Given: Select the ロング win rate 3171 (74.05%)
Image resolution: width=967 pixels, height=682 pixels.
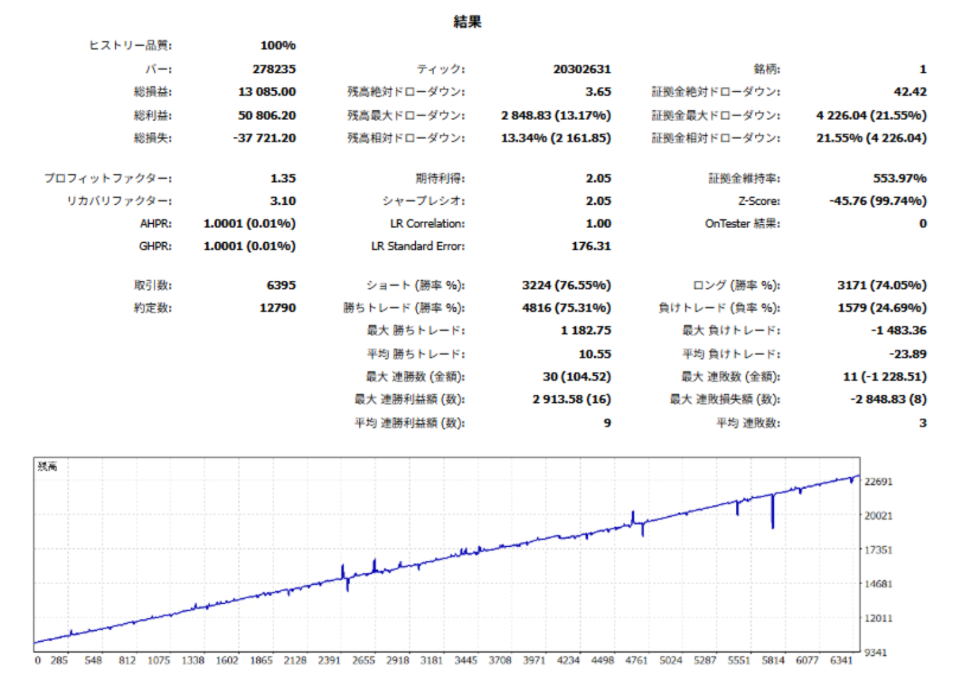Looking at the screenshot, I should pos(878,285).
